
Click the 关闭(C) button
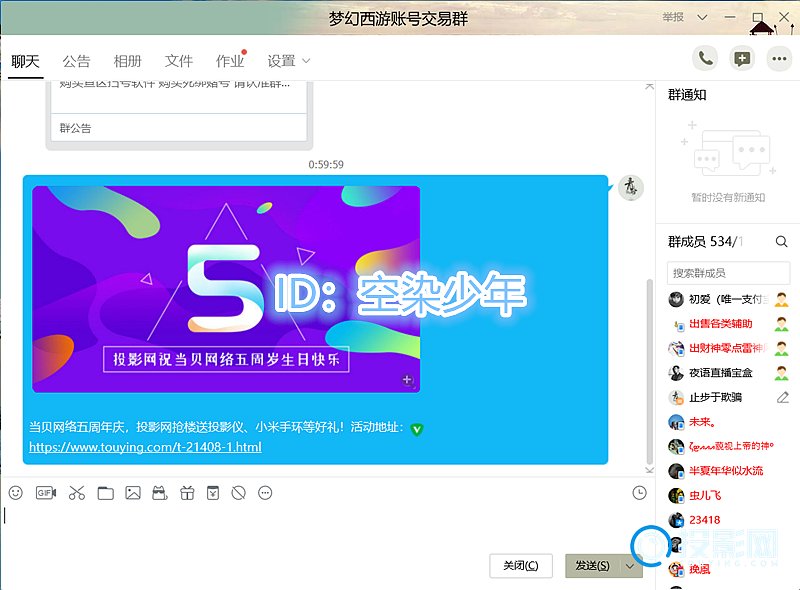coord(520,566)
